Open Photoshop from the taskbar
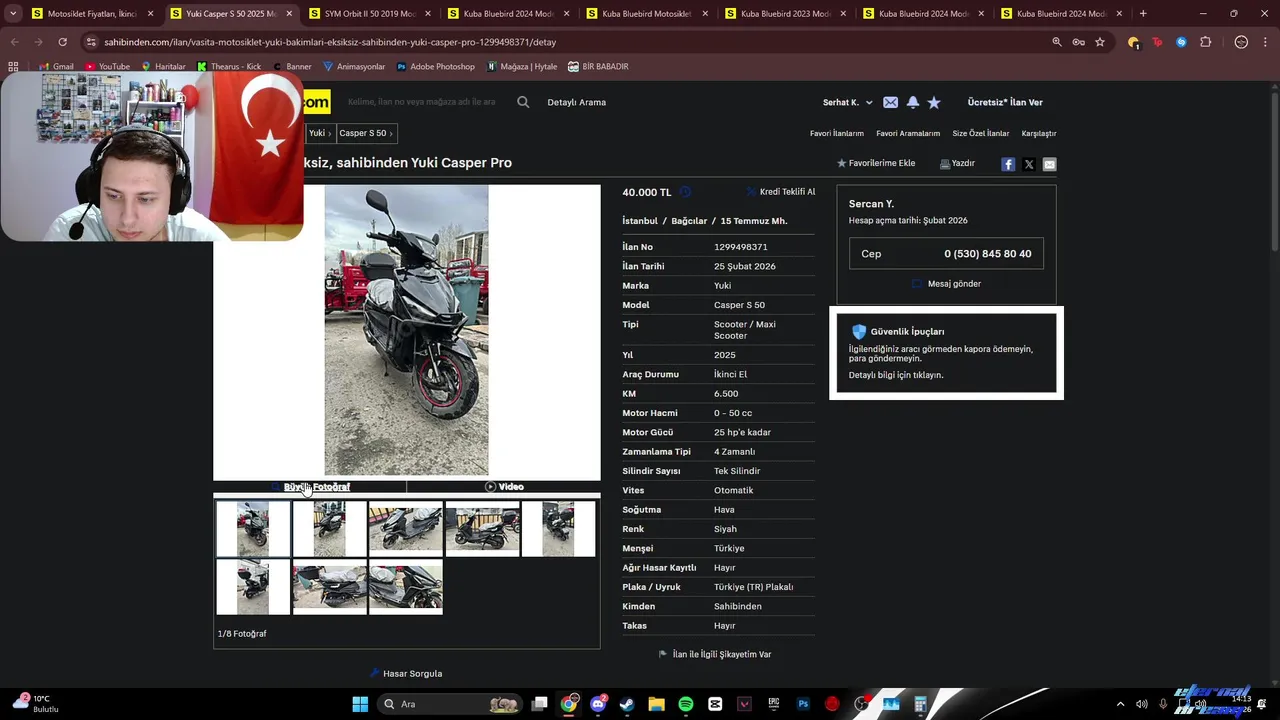Screen dimensions: 1280x720 [802, 704]
